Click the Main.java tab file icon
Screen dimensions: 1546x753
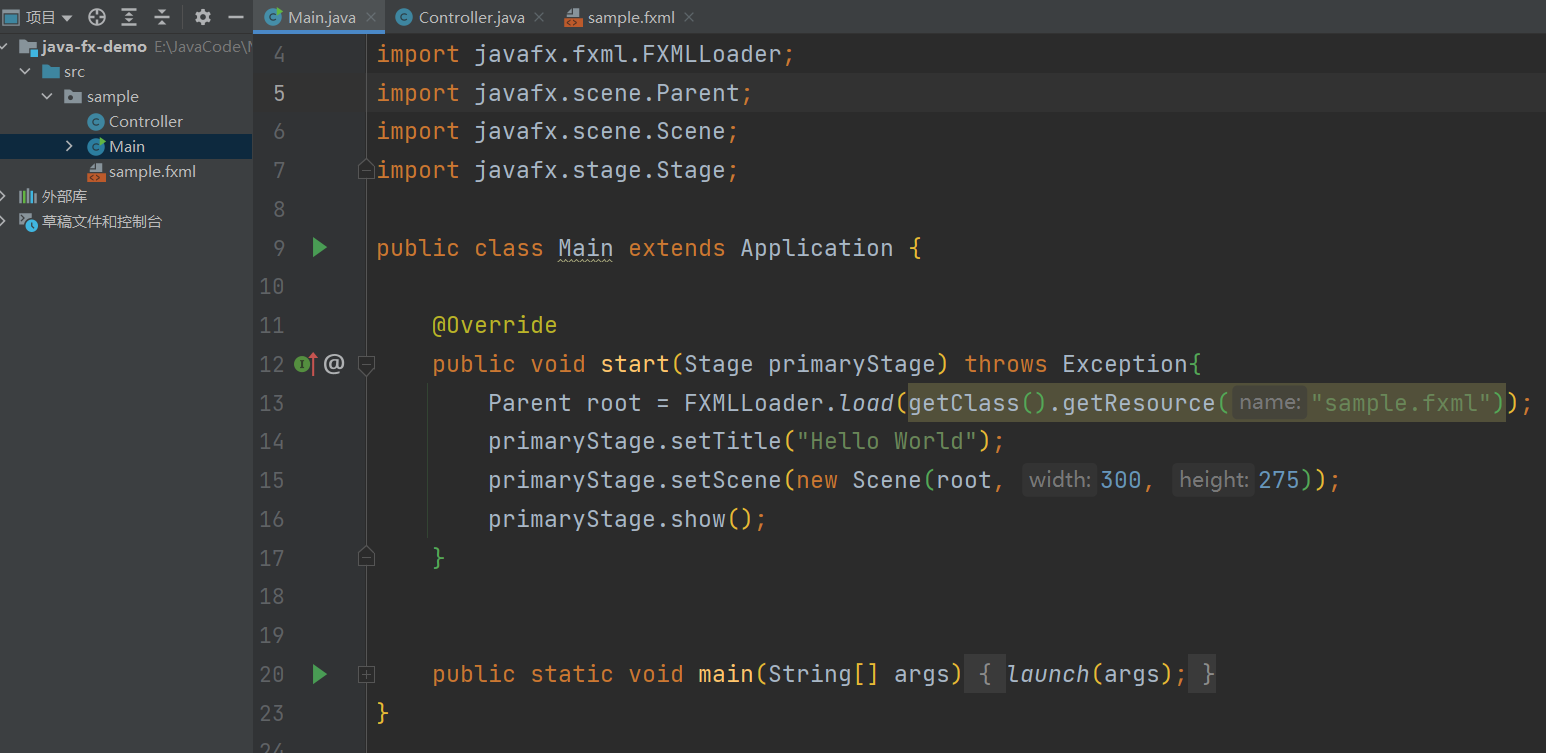(273, 17)
